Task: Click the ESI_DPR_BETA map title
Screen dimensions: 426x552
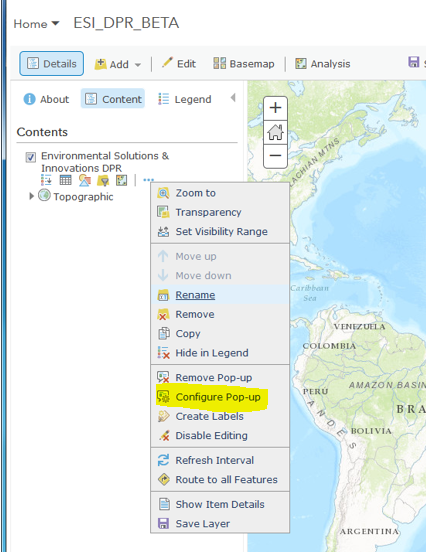Action: pyautogui.click(x=126, y=23)
